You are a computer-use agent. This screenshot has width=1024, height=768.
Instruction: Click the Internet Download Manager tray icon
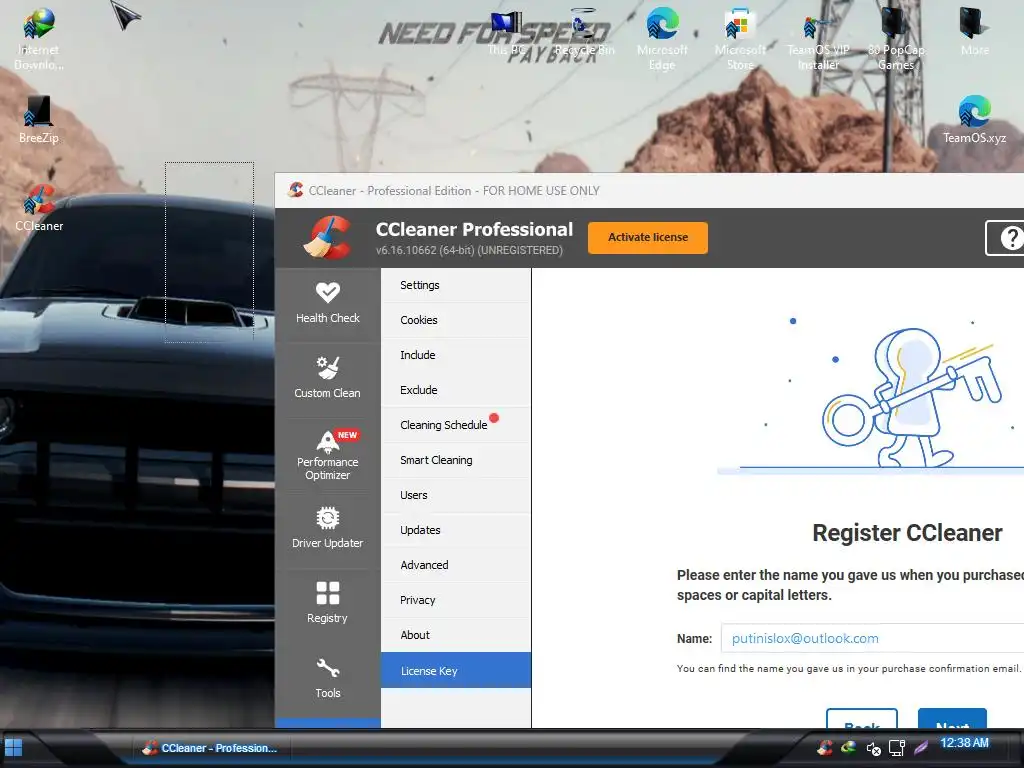[848, 747]
